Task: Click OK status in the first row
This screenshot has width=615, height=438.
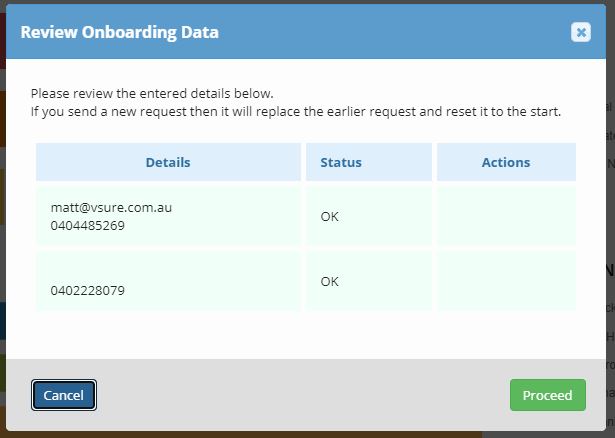Action: [330, 216]
